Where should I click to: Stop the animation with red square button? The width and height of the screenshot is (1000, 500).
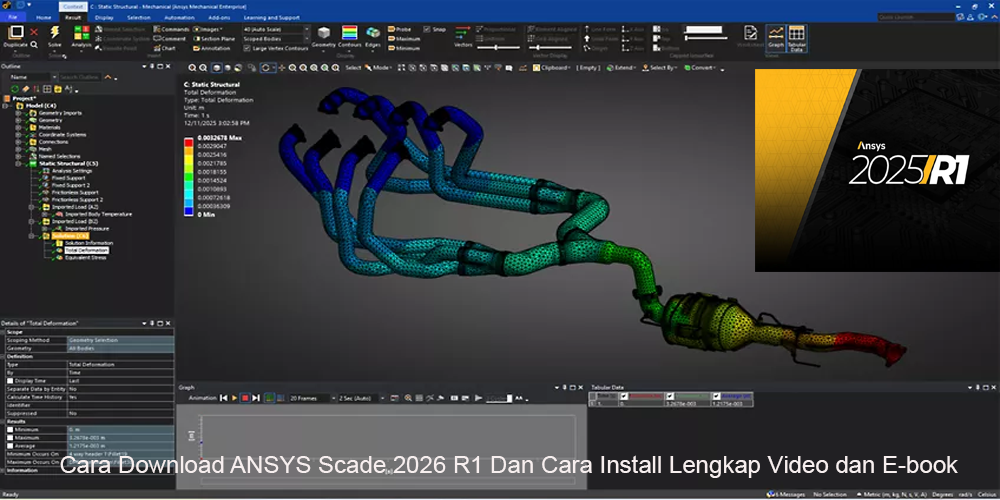click(245, 398)
